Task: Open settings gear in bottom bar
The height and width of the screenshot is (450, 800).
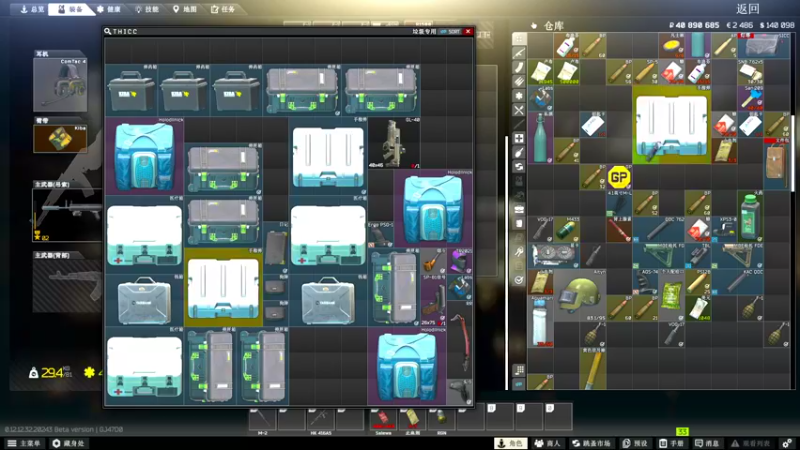Action: (x=787, y=443)
